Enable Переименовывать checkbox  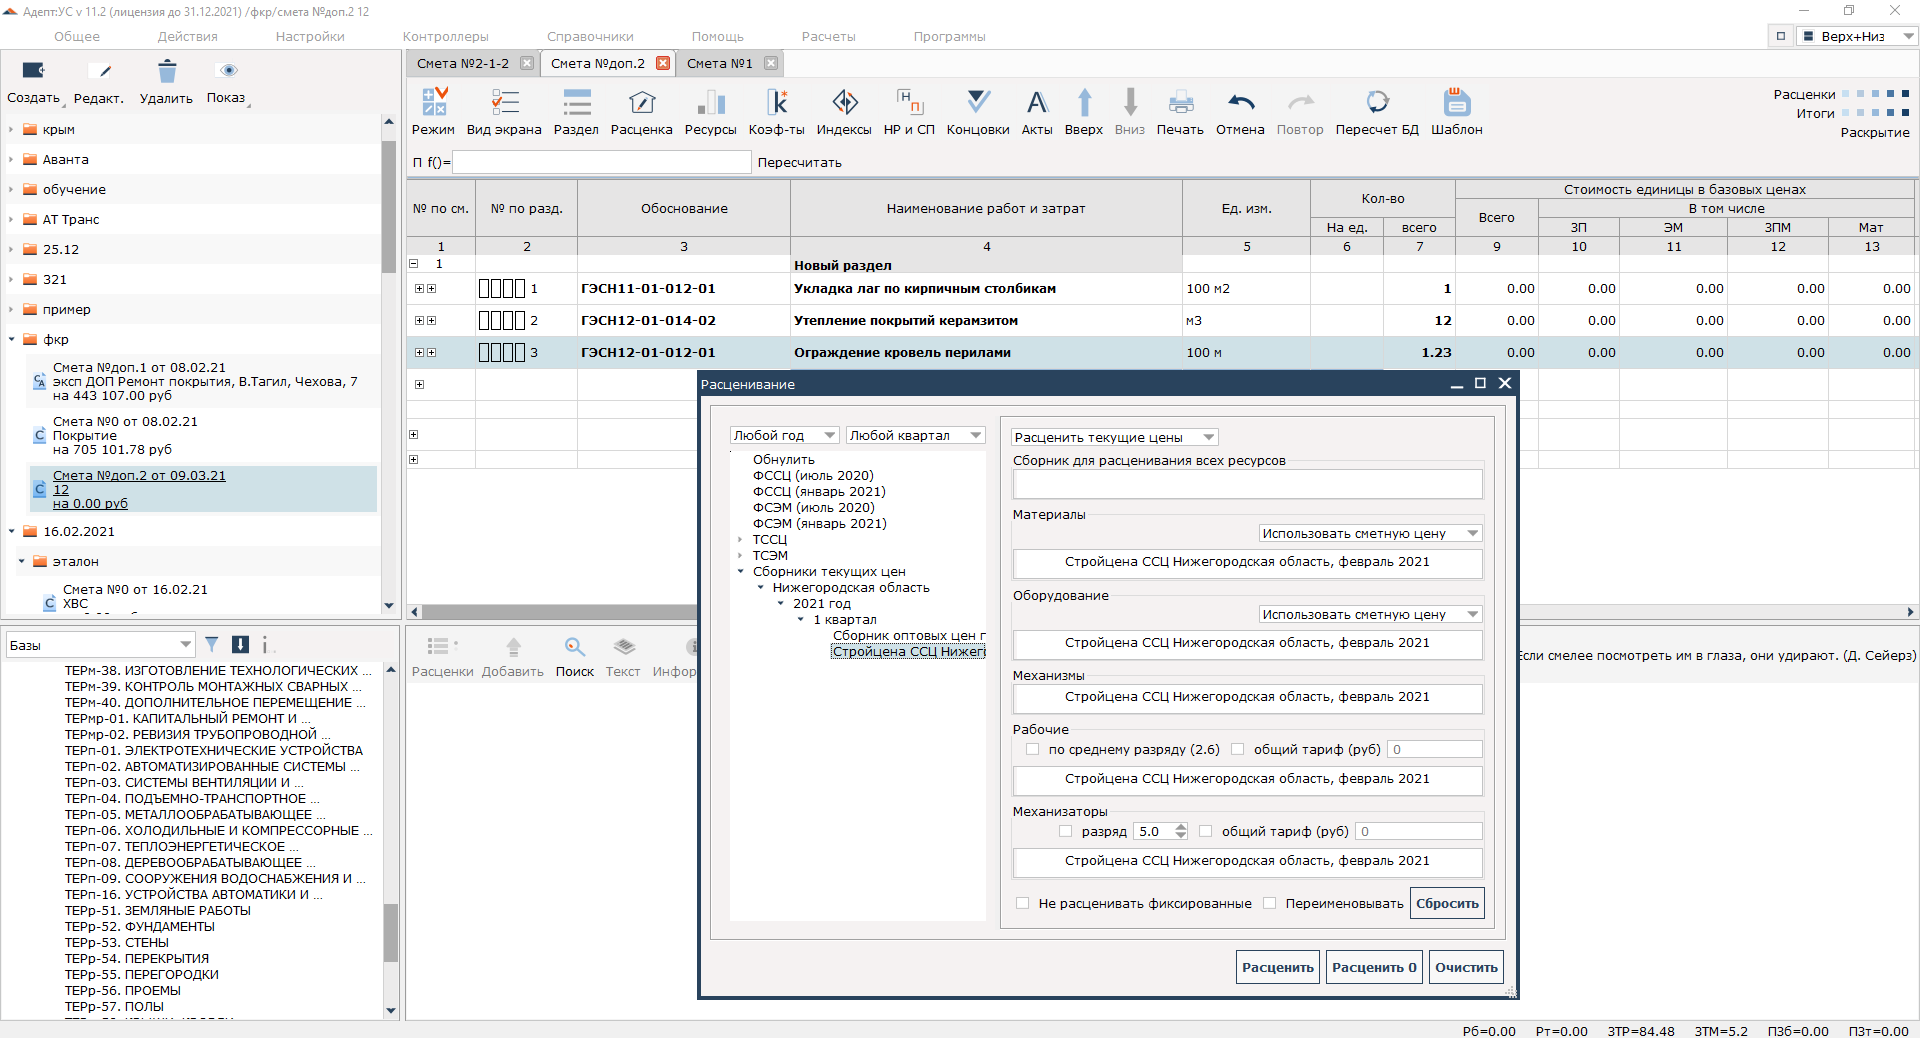pos(1270,903)
